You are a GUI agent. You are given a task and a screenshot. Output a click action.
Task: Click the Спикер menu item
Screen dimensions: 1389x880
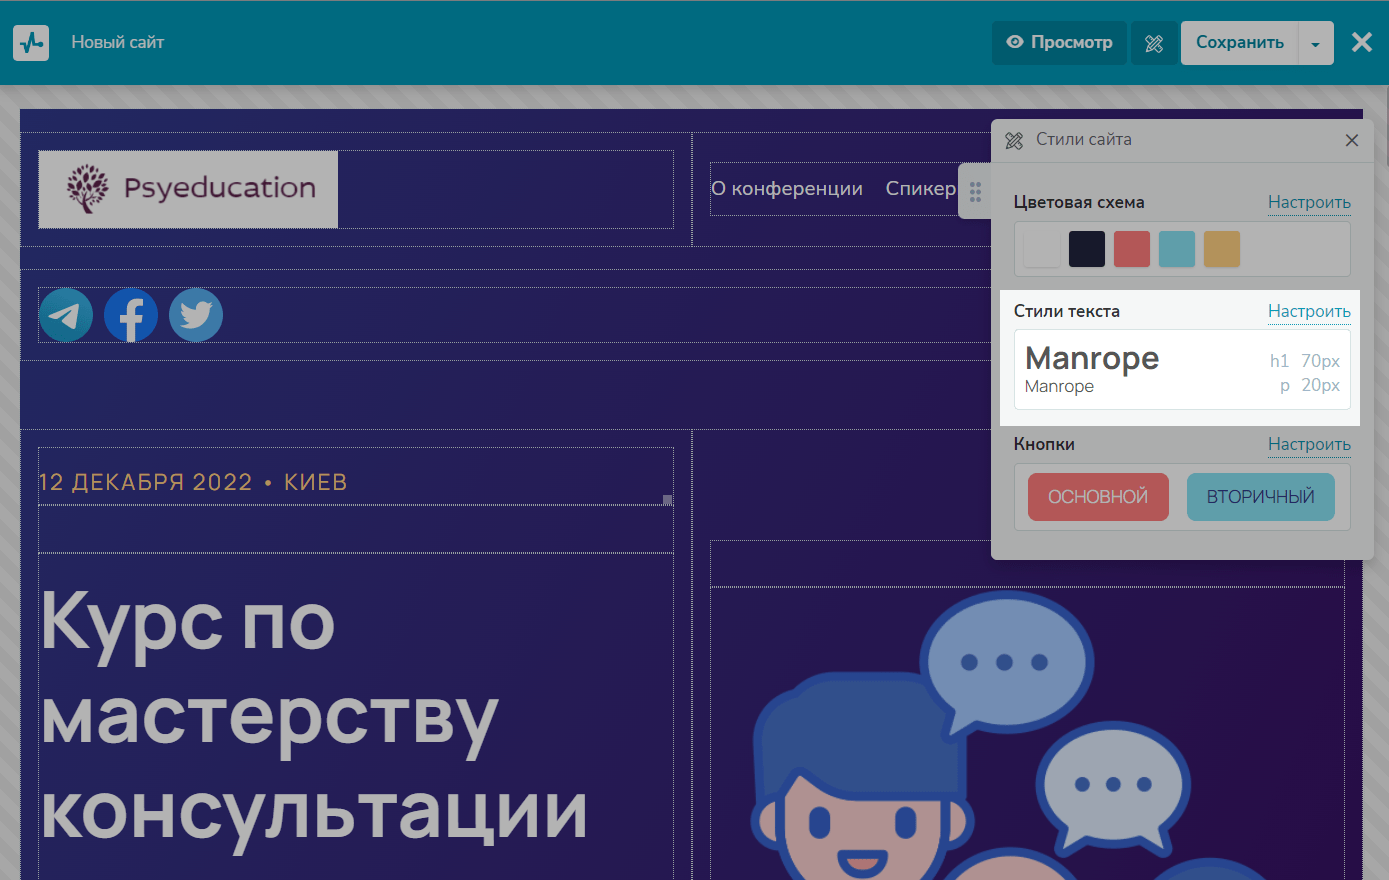click(921, 188)
